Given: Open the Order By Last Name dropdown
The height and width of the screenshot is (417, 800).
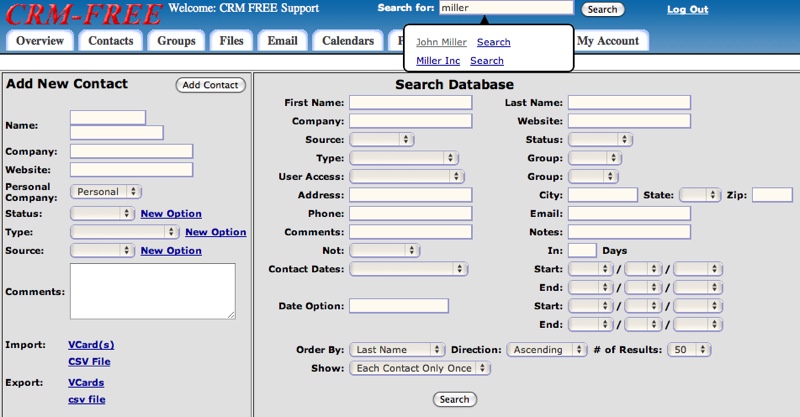Looking at the screenshot, I should tap(397, 350).
